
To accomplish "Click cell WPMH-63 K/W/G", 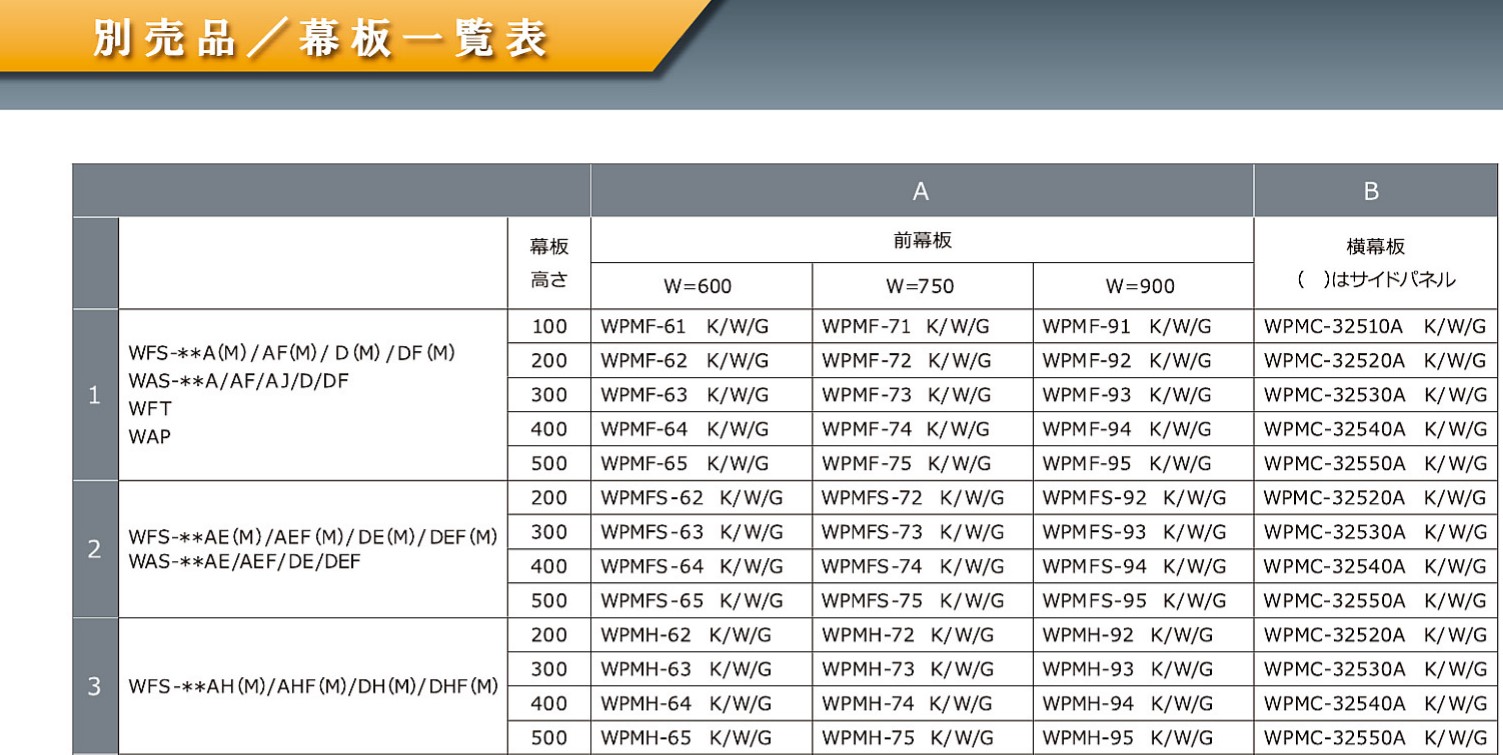I will pos(701,669).
